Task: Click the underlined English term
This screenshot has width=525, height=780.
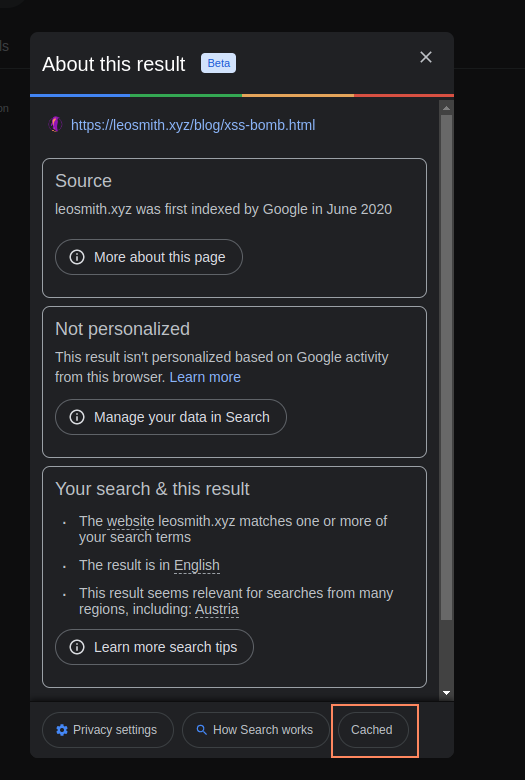Action: click(x=197, y=566)
